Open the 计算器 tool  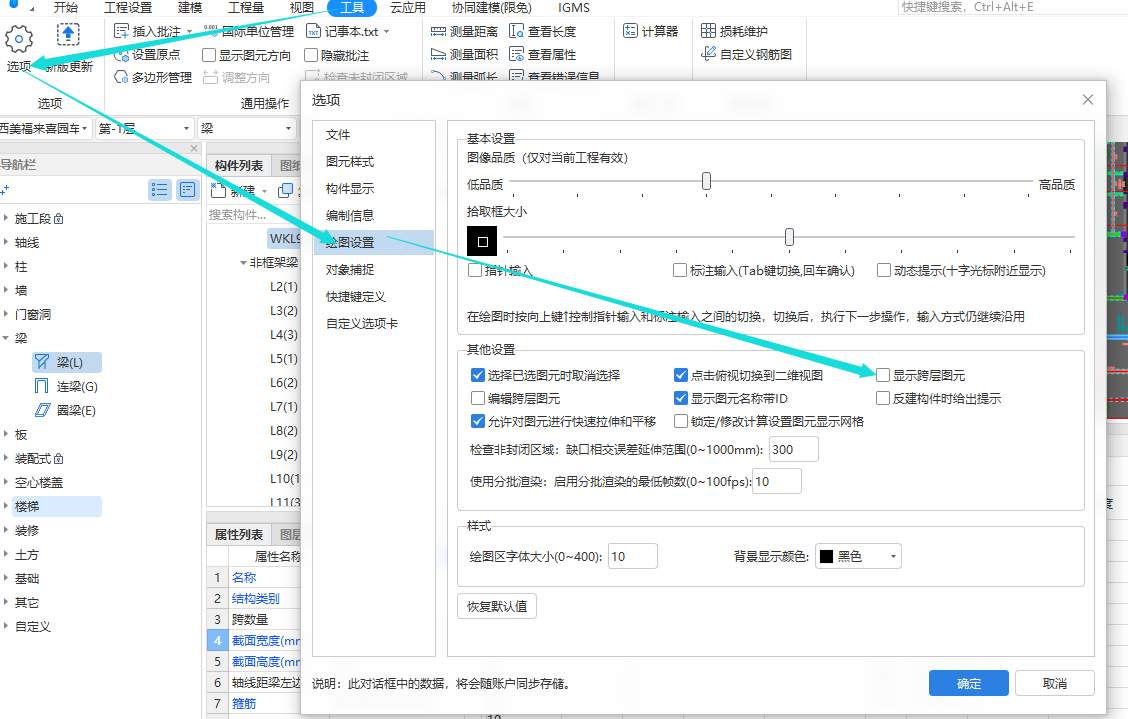(x=651, y=32)
